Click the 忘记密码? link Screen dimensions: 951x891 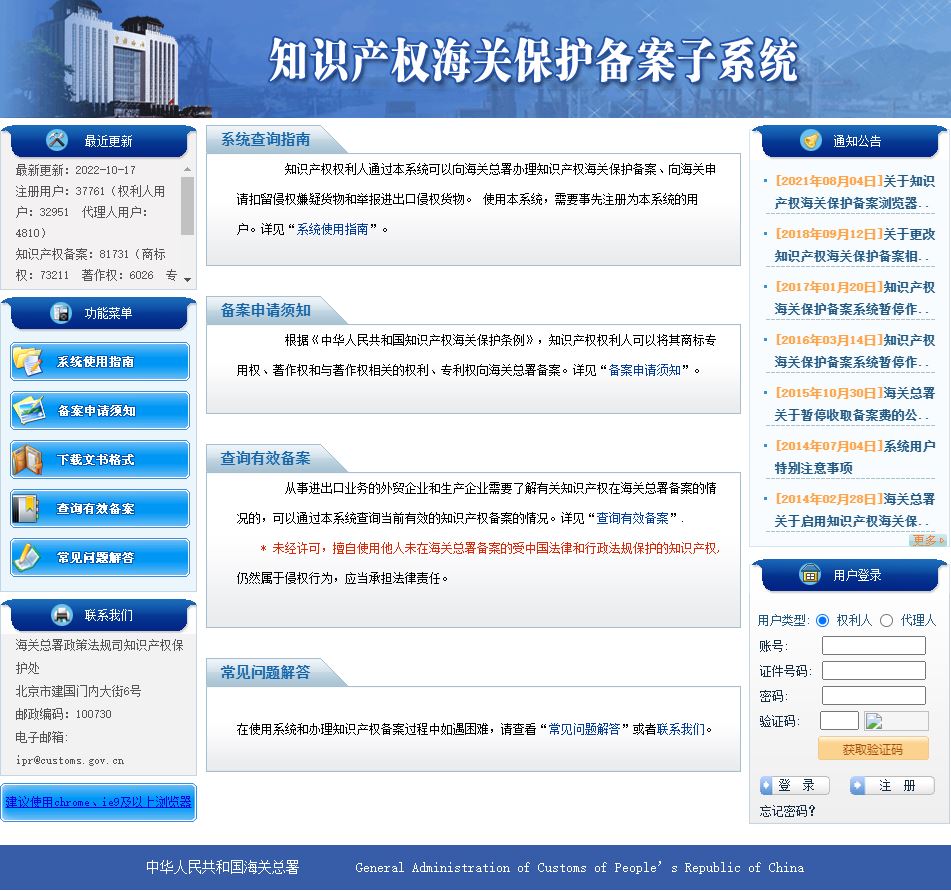point(787,811)
